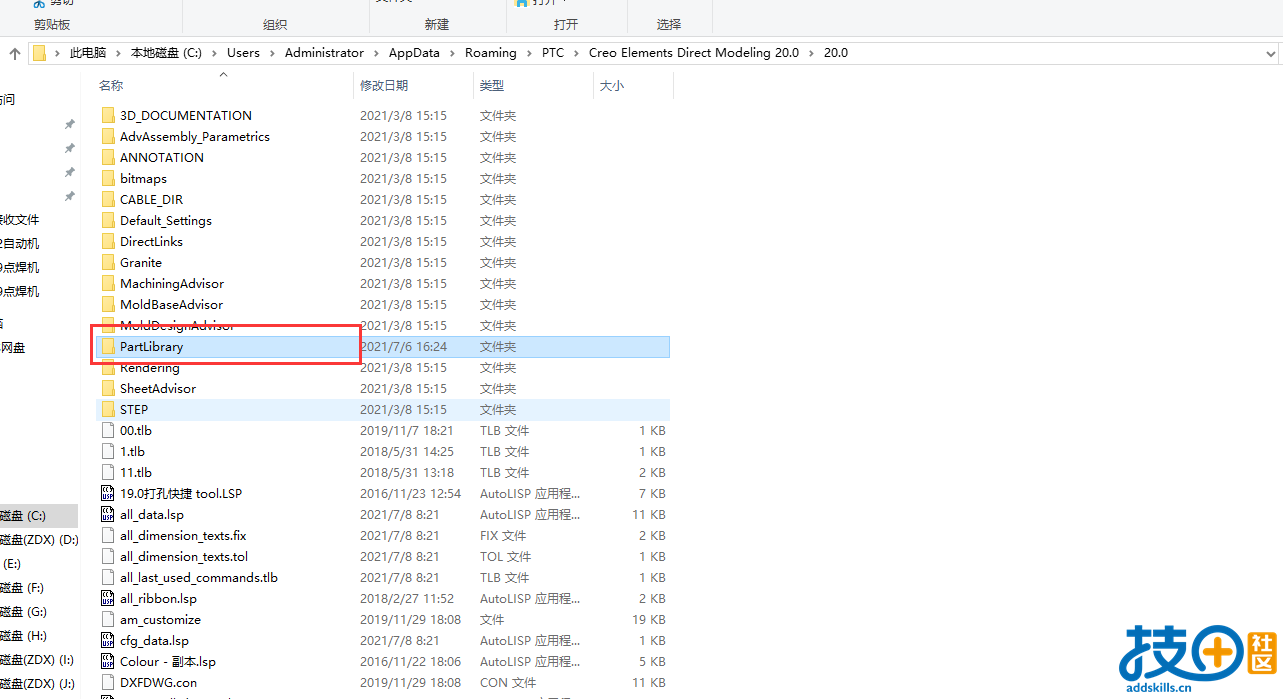
Task: Select the AdvAssembly_Parametrics folder icon
Action: coord(109,136)
